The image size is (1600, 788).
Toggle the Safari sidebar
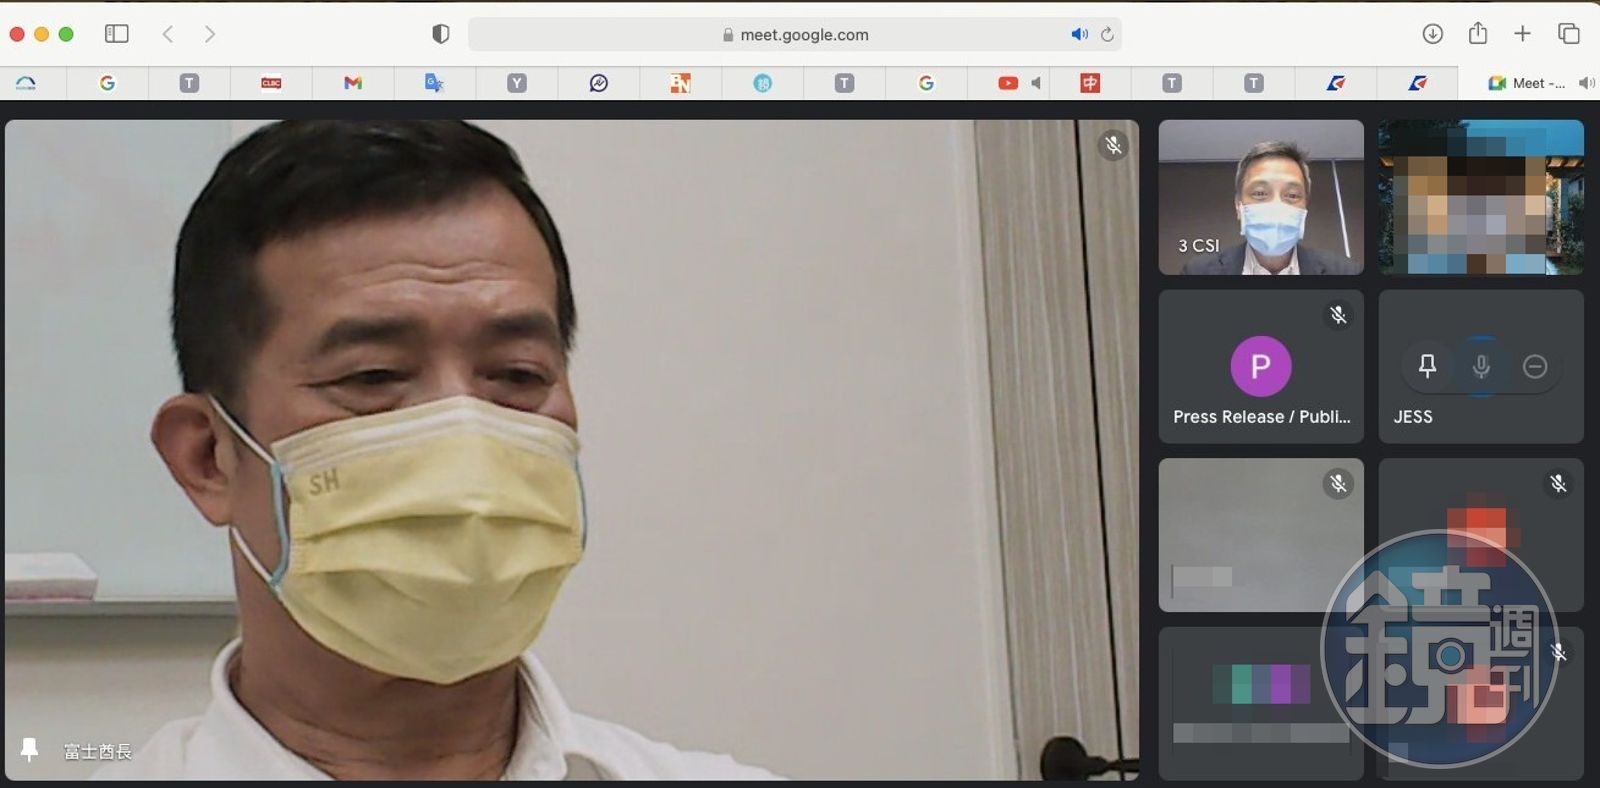(117, 34)
